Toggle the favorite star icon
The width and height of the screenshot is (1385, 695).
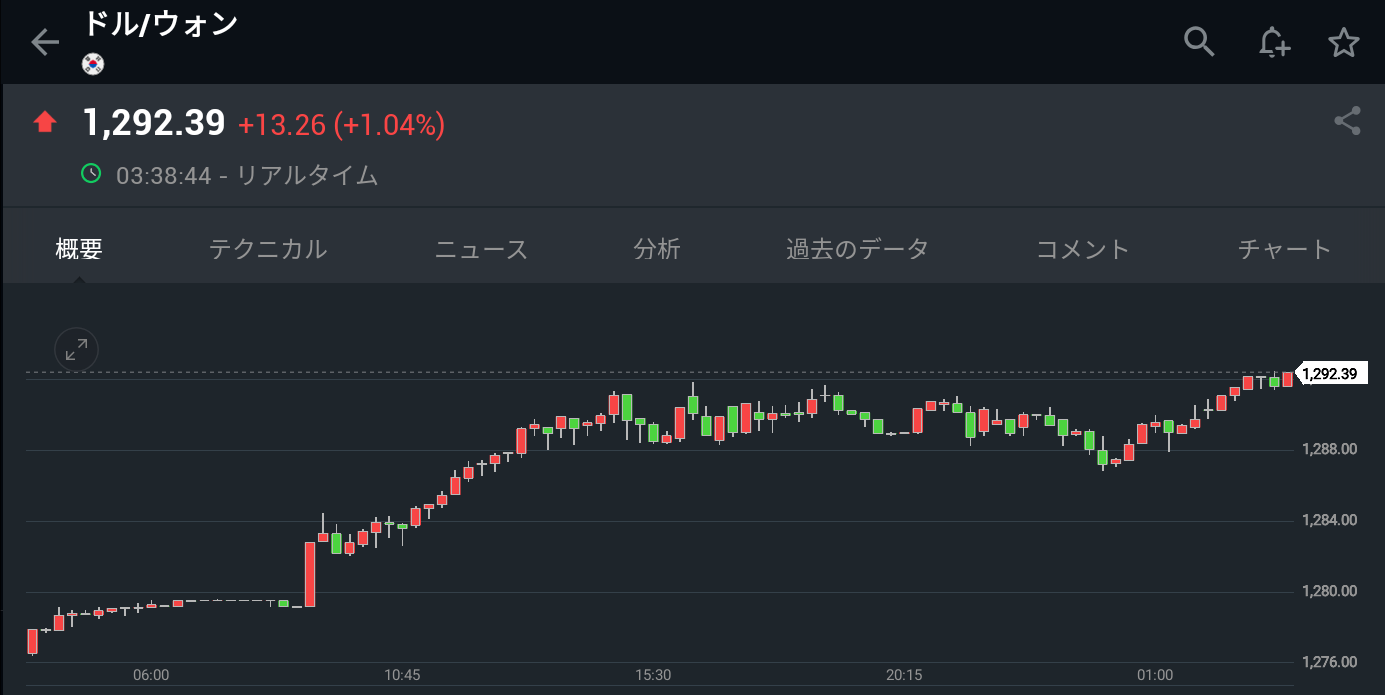1343,42
